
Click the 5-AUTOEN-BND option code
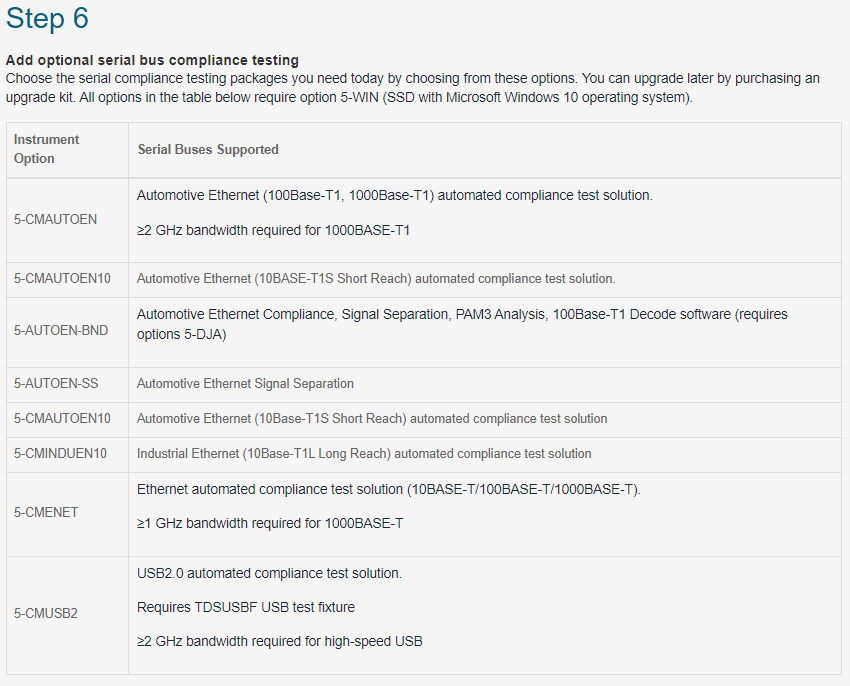[61, 330]
